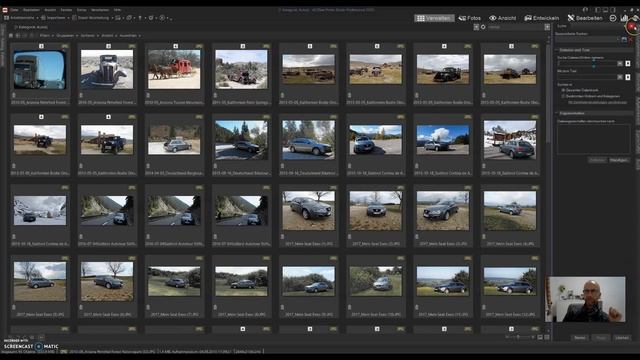640x360 pixels.
Task: Click the round share icon in the toolbar
Action: coord(151,18)
